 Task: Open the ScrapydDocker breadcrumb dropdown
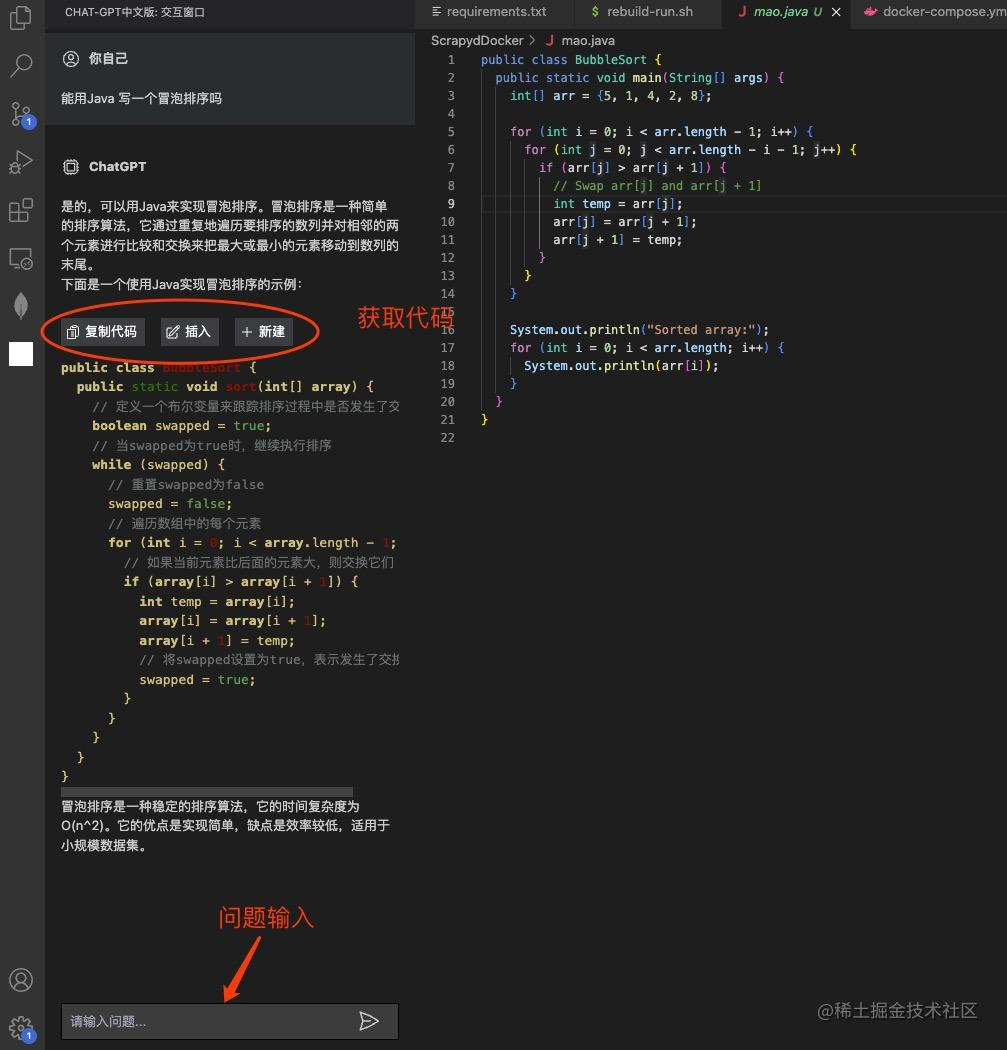coord(477,40)
